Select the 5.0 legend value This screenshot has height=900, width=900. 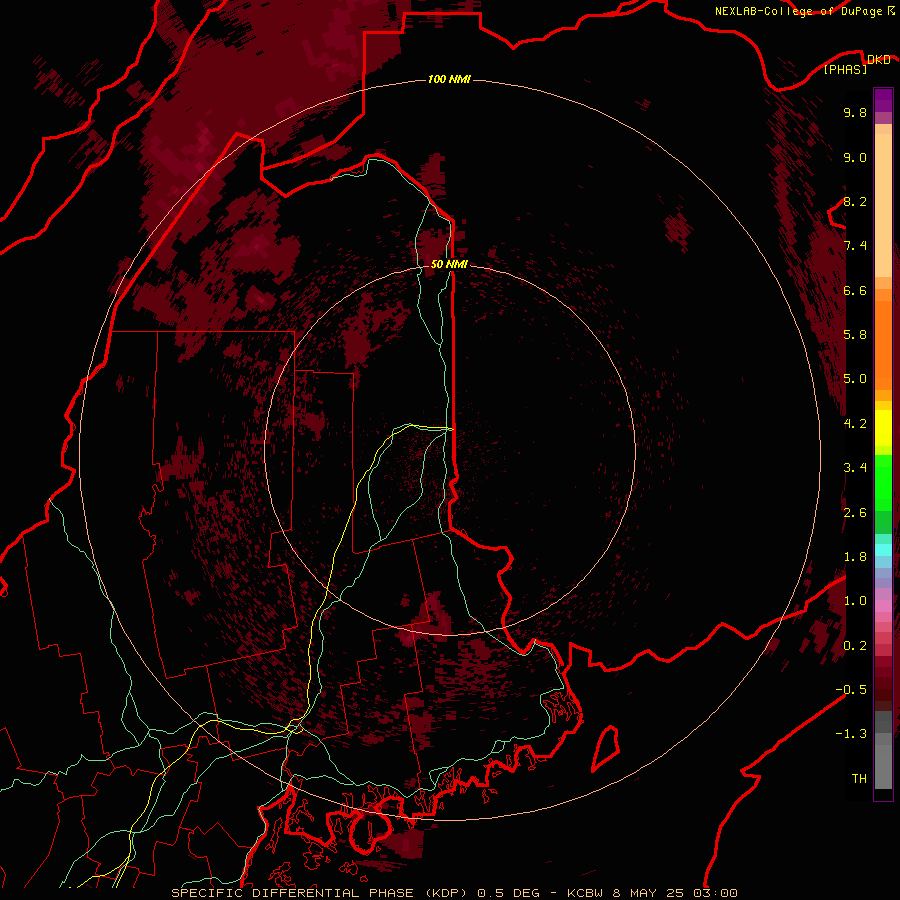855,379
